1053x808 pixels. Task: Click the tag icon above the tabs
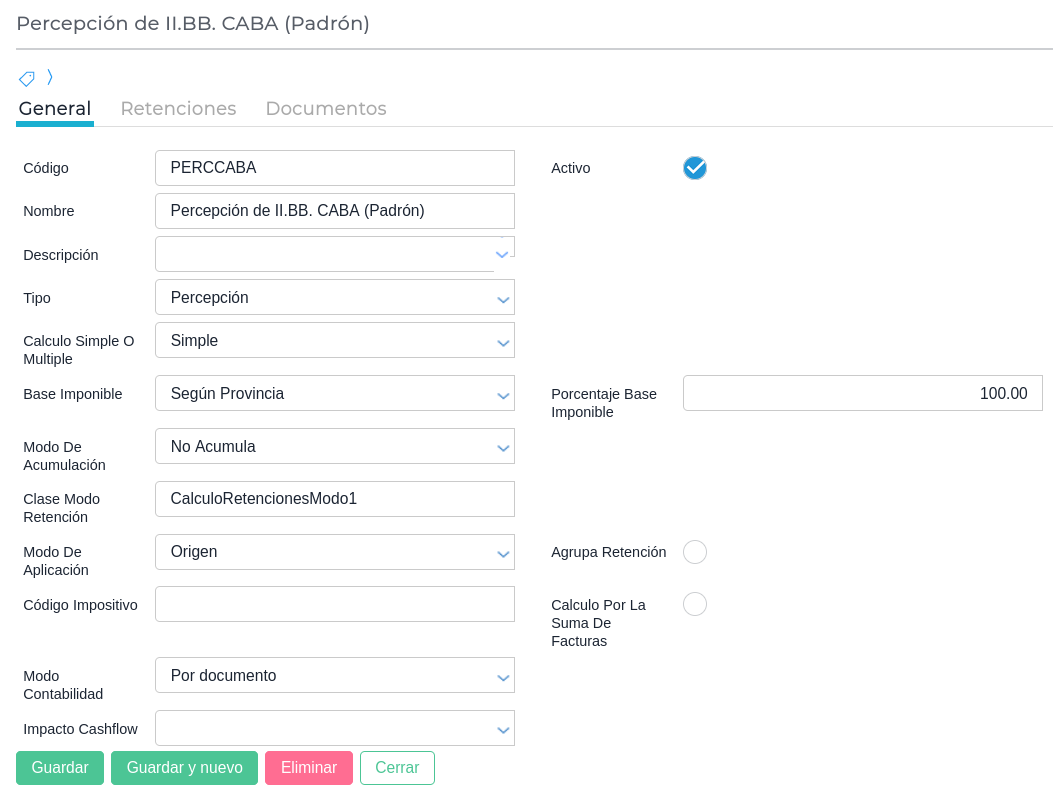click(27, 78)
